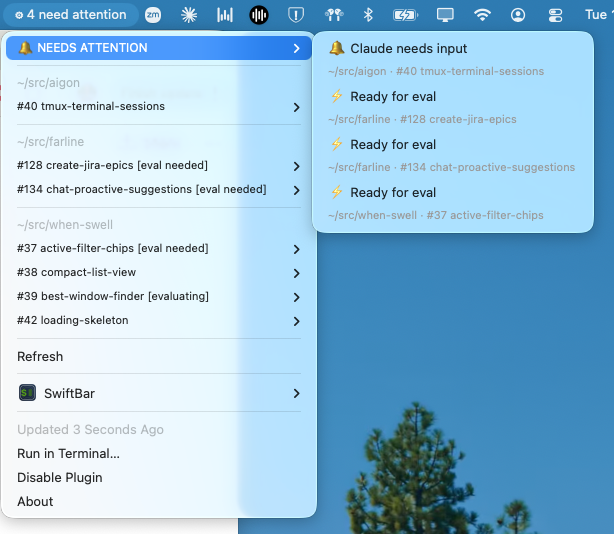Viewport: 614px width, 534px height.
Task: Open the Bluetooth menu
Action: click(368, 15)
